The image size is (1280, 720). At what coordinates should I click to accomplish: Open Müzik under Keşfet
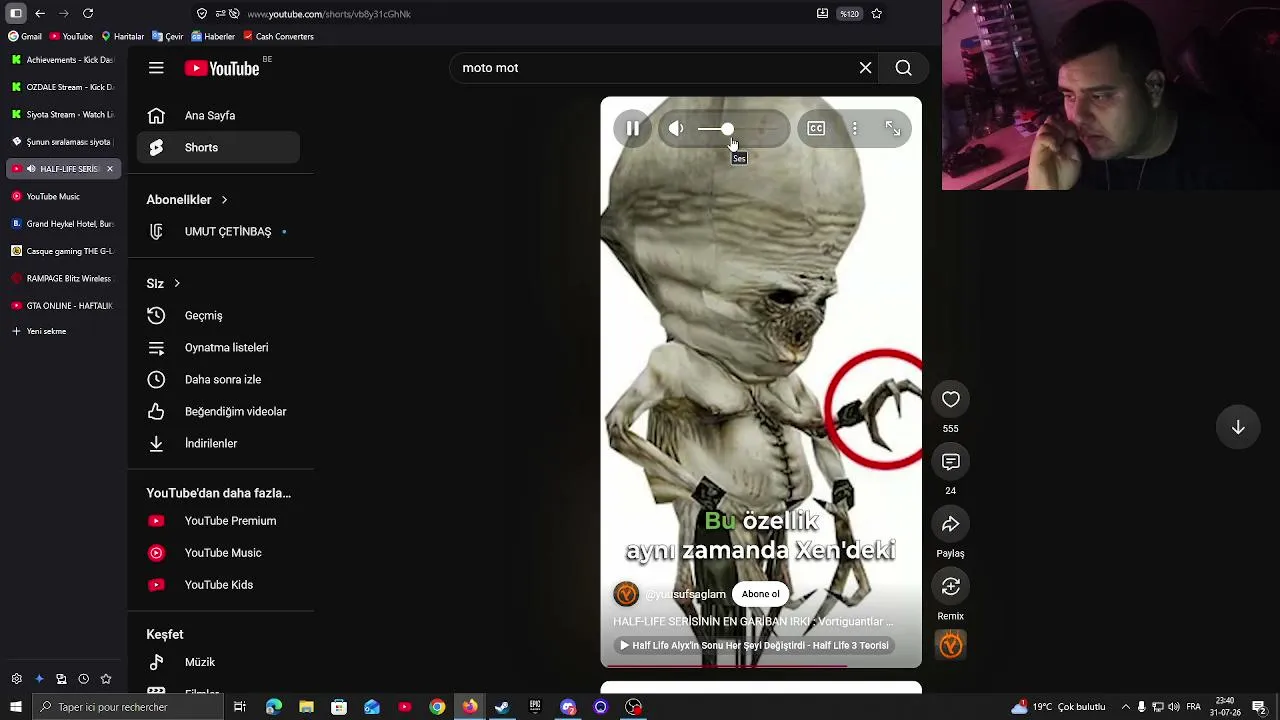(218, 662)
